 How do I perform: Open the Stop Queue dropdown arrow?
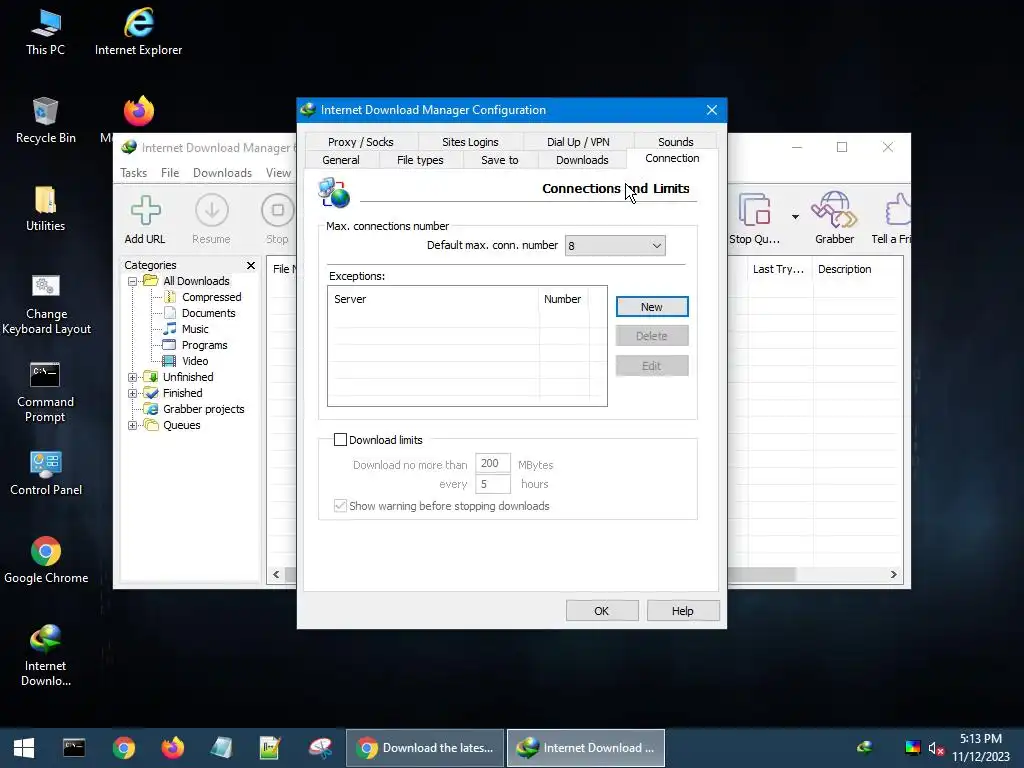[795, 217]
